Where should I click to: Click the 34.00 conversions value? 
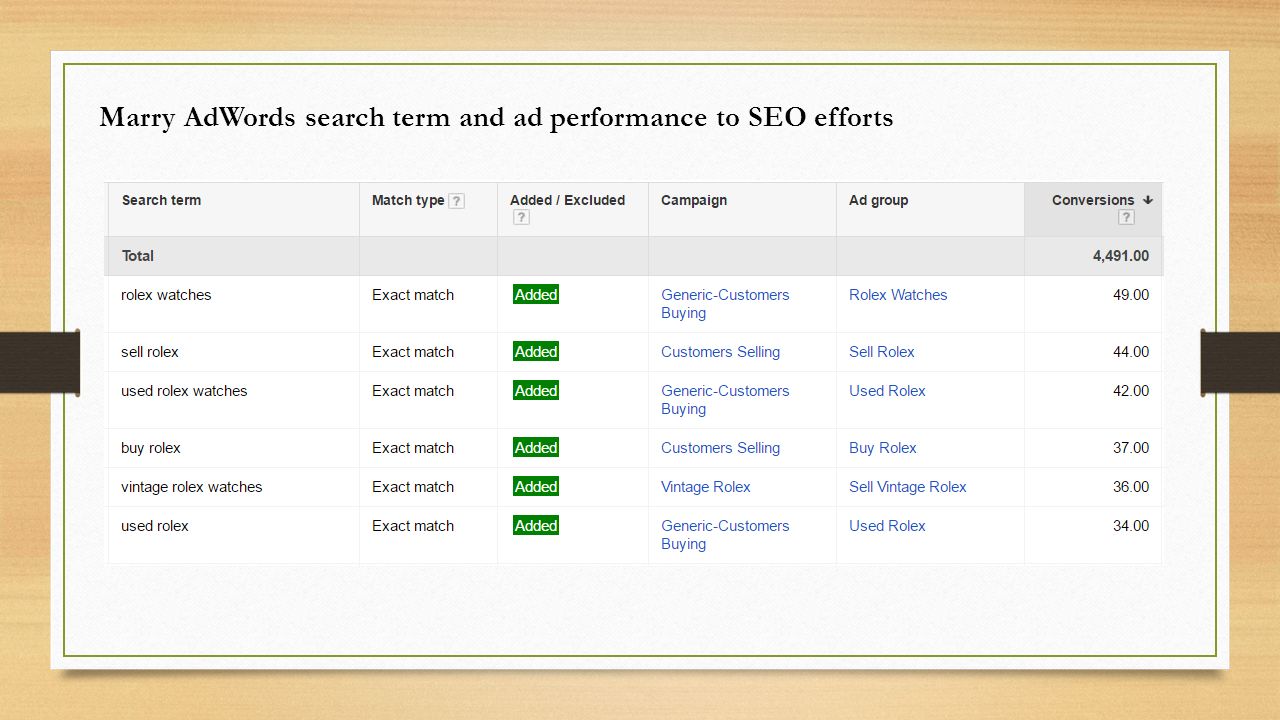(x=1131, y=526)
